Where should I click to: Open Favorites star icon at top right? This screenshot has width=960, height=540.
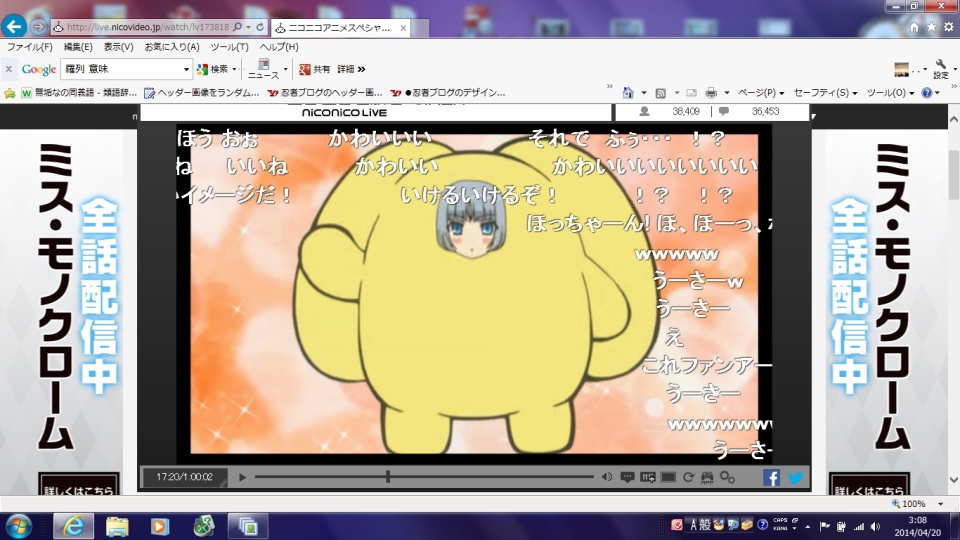click(x=931, y=27)
